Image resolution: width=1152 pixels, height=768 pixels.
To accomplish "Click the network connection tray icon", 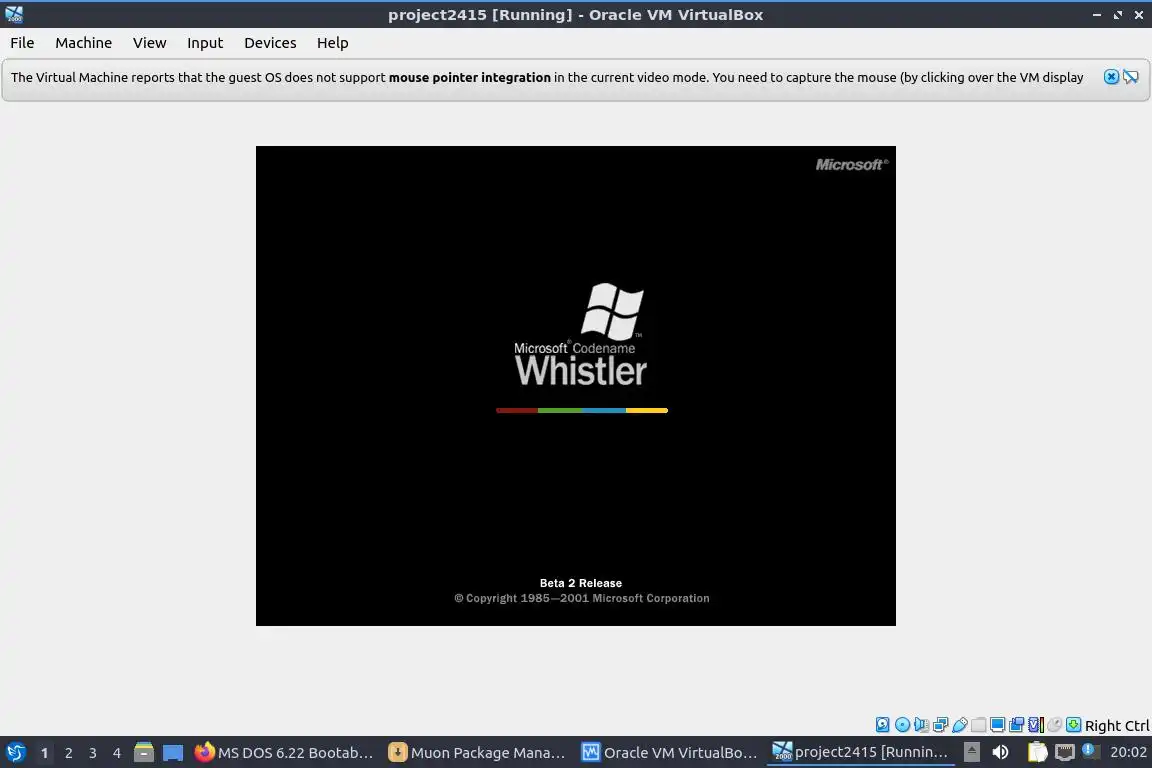I will pyautogui.click(x=1065, y=752).
